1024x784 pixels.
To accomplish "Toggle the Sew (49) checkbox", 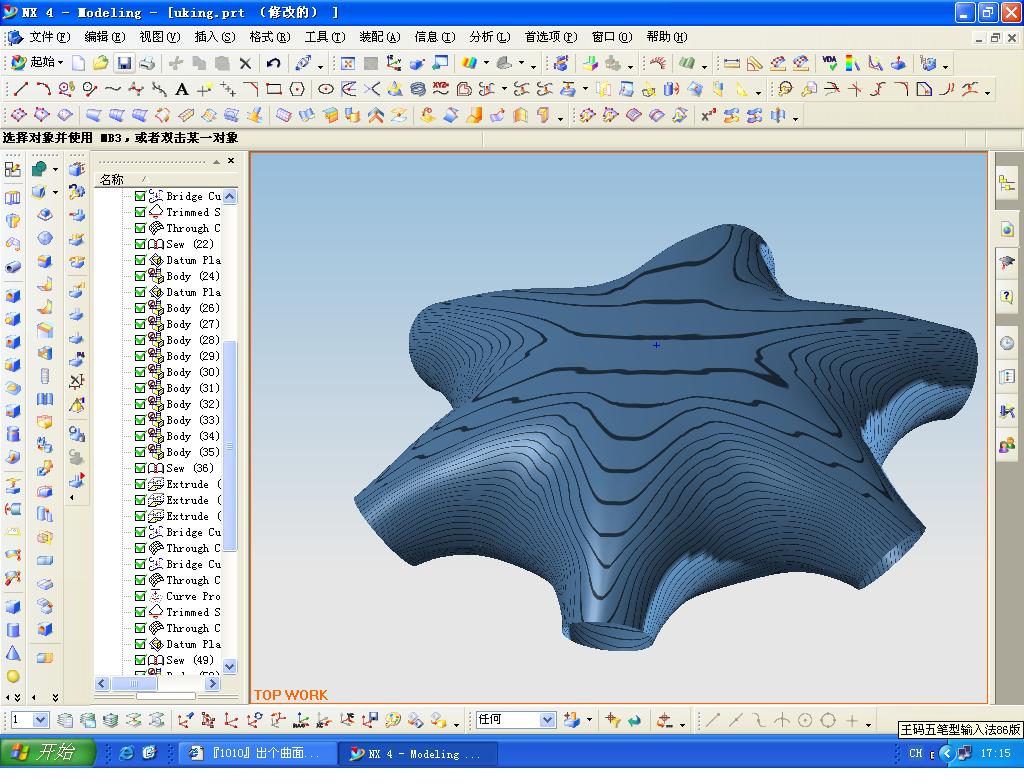I will point(140,661).
